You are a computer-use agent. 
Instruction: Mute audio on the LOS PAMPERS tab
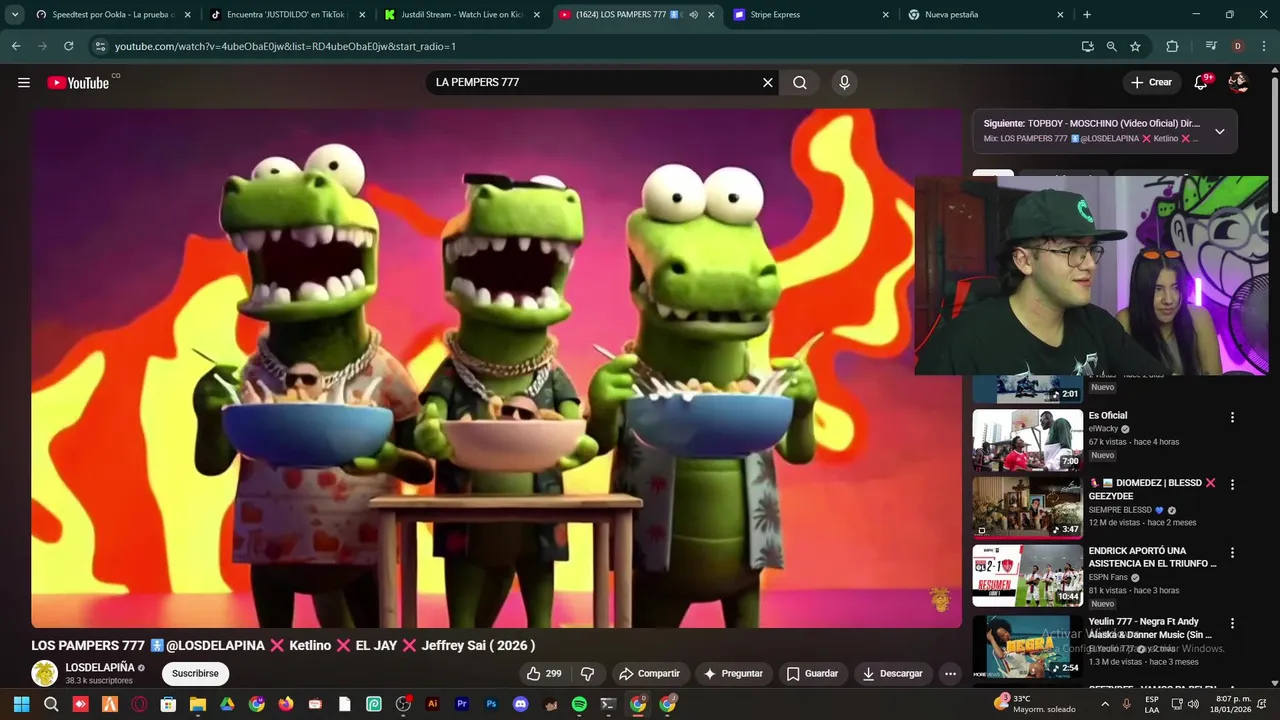pyautogui.click(x=693, y=15)
